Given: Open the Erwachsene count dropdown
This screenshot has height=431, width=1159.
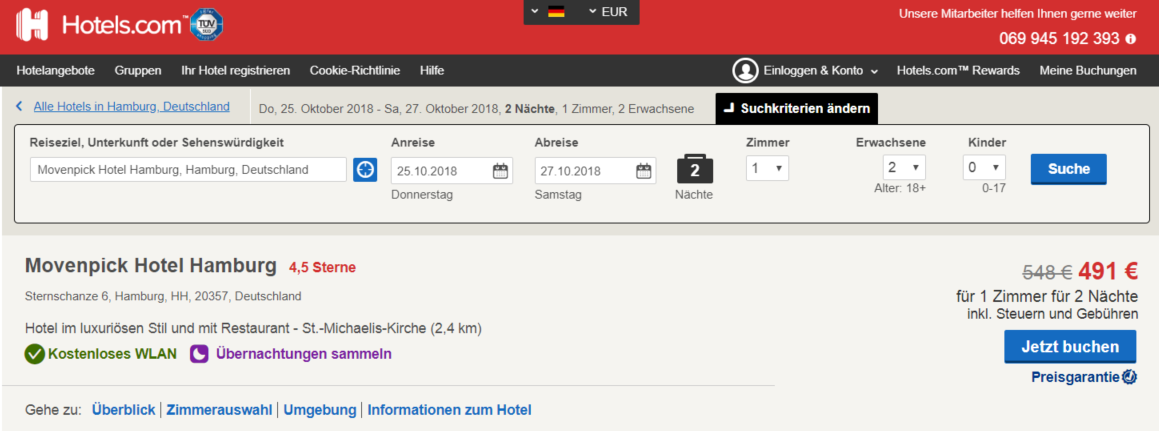Looking at the screenshot, I should click(x=903, y=167).
